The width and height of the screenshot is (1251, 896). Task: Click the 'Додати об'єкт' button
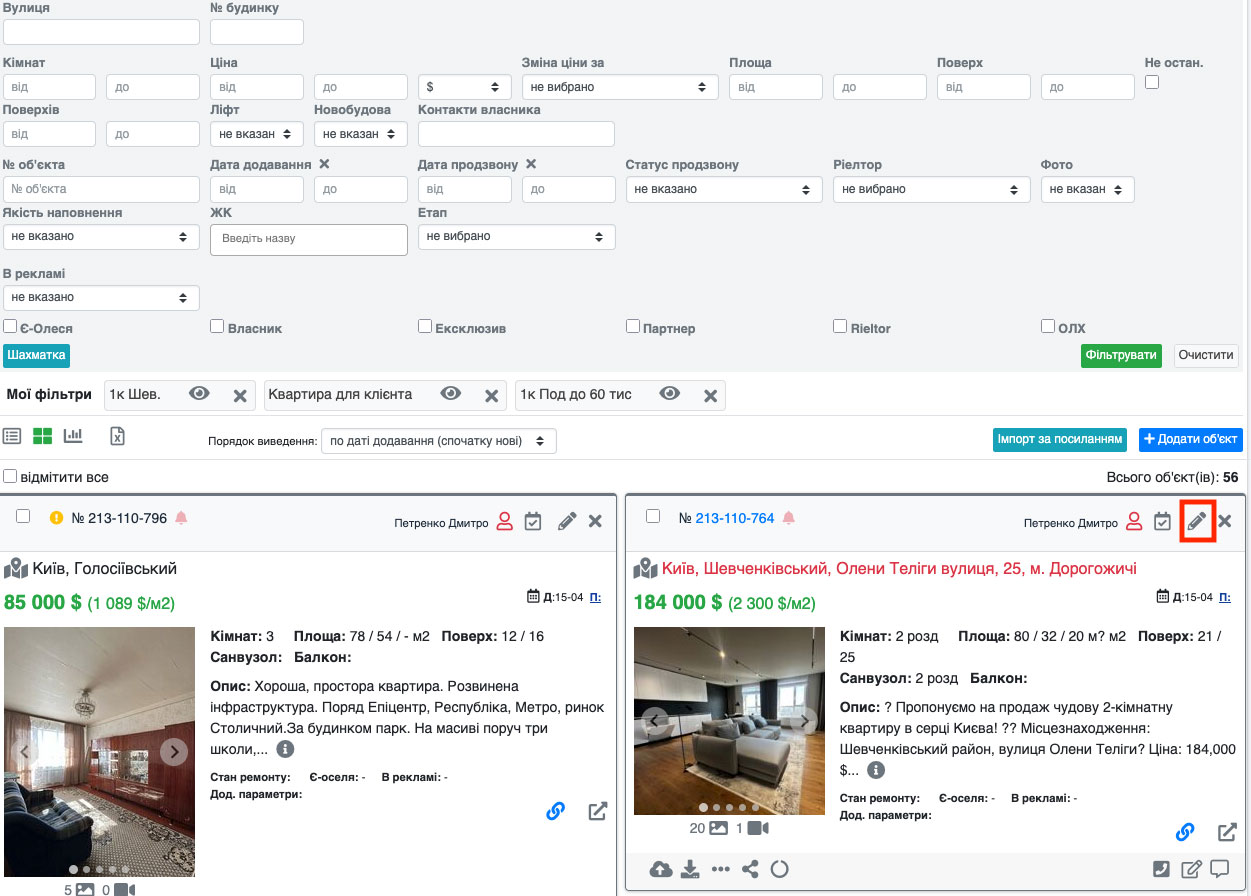pos(1190,439)
